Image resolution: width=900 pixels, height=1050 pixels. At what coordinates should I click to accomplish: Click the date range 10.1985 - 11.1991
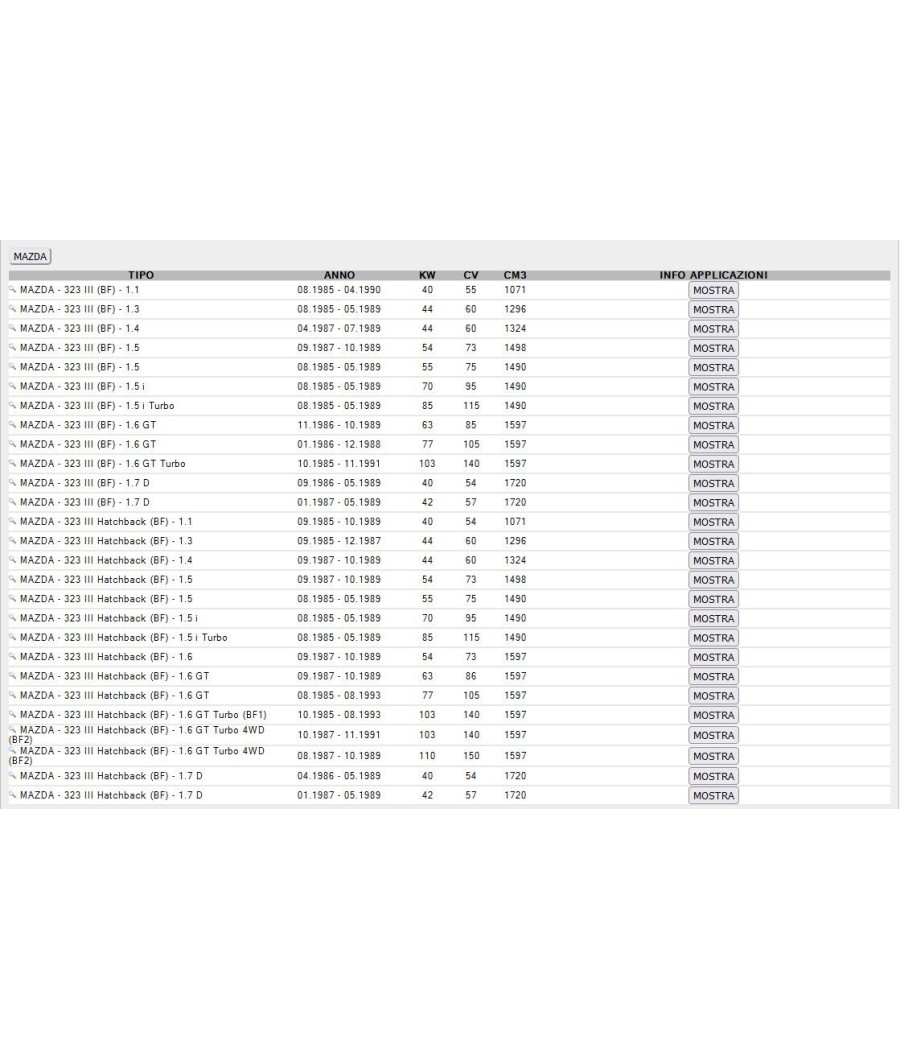point(339,463)
